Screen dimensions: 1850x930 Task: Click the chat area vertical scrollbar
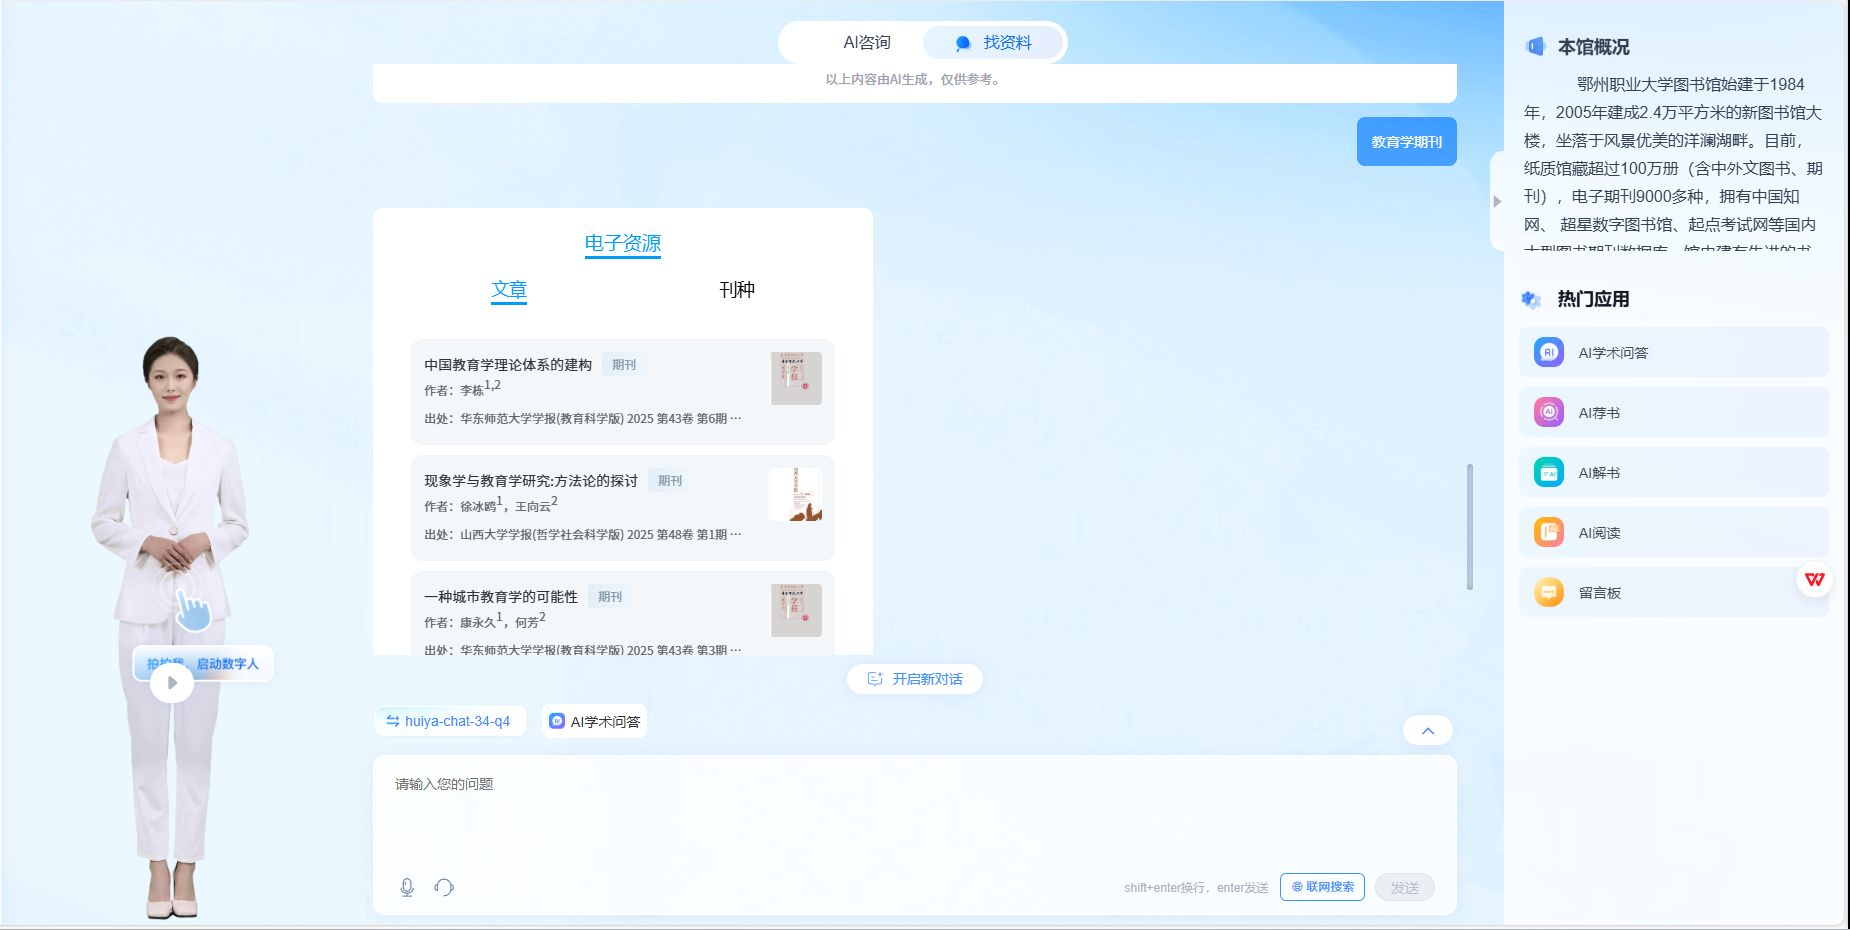click(x=1469, y=526)
